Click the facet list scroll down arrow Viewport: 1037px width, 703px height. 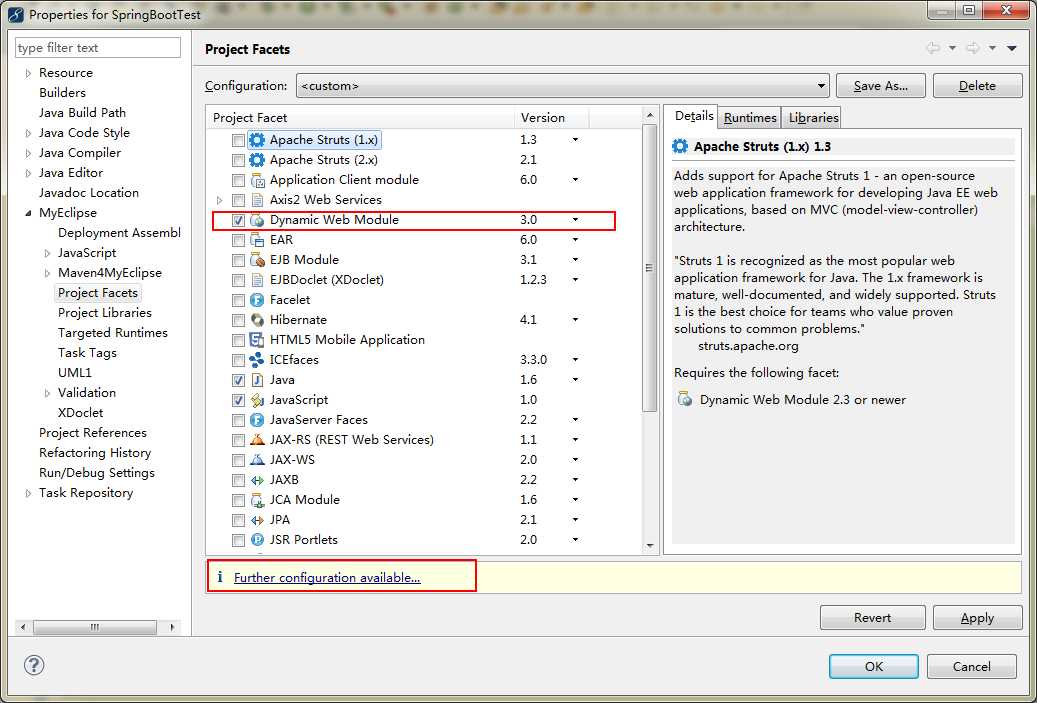[649, 546]
